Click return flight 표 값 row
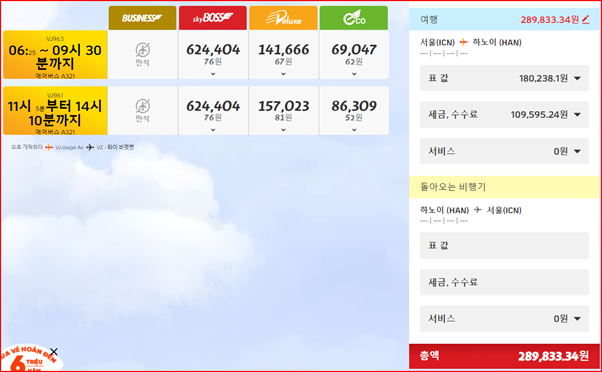The image size is (602, 372). point(504,245)
